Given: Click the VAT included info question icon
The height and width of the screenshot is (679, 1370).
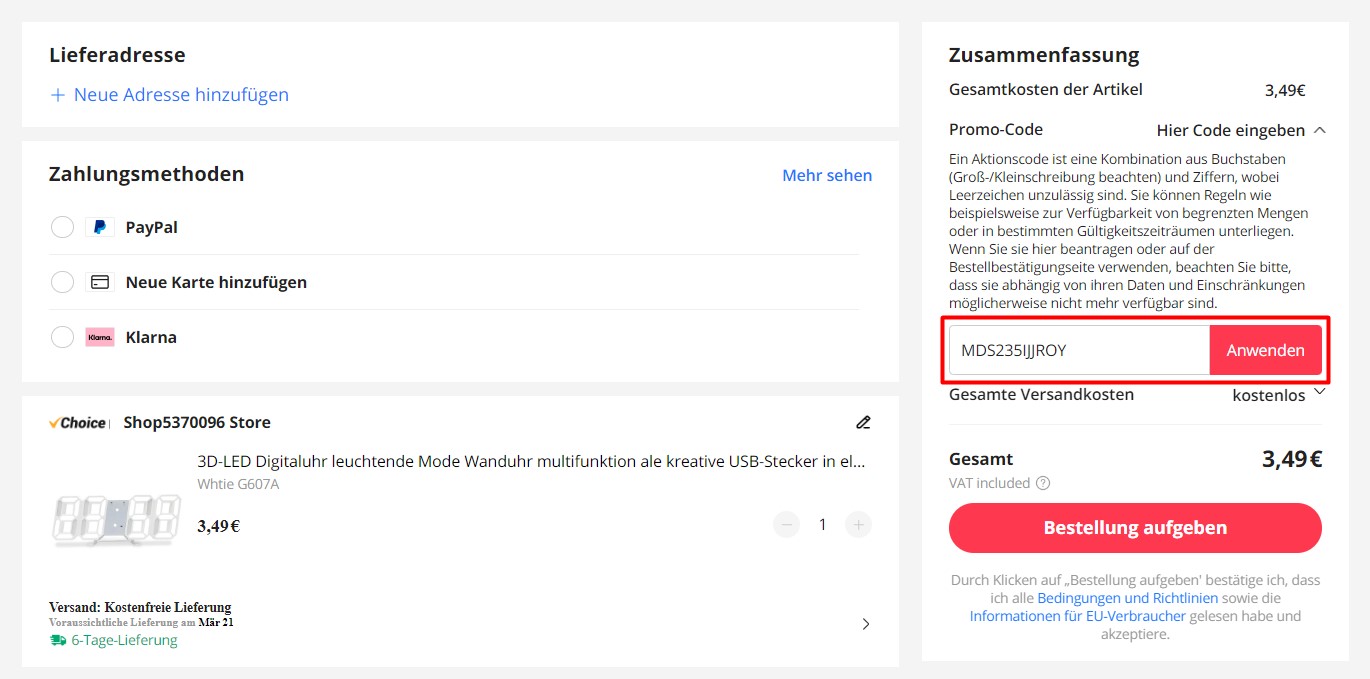Looking at the screenshot, I should (1043, 483).
